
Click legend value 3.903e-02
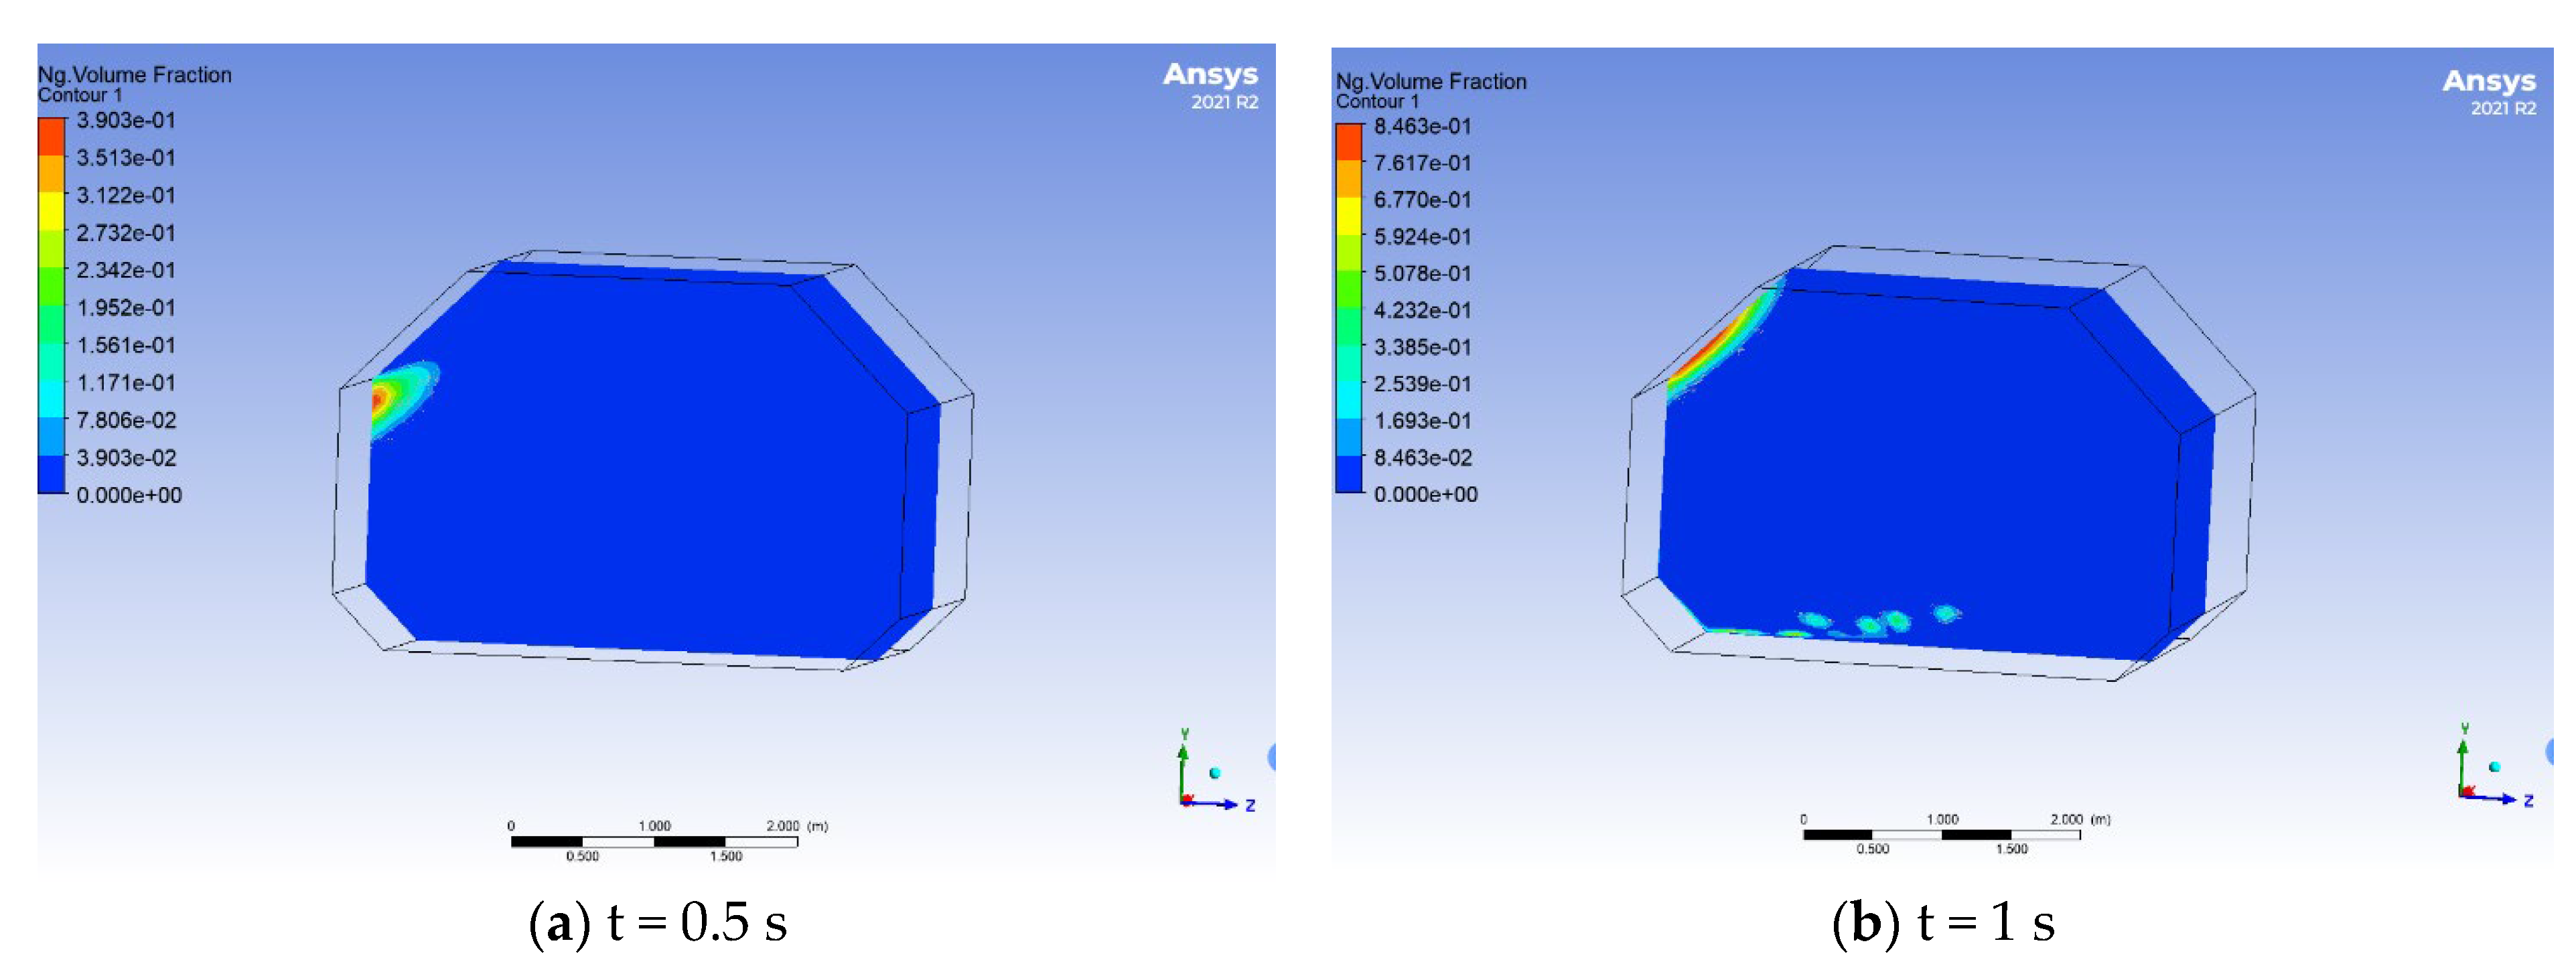tap(126, 458)
